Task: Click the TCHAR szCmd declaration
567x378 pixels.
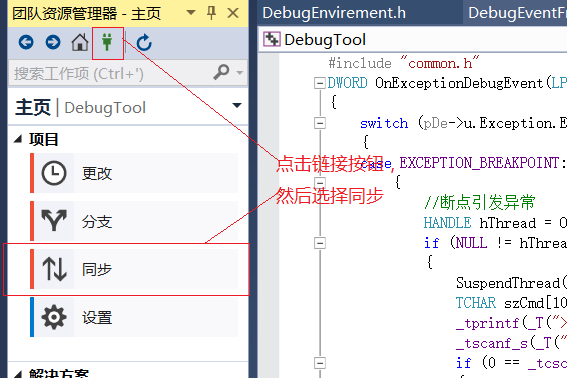Action: 511,302
